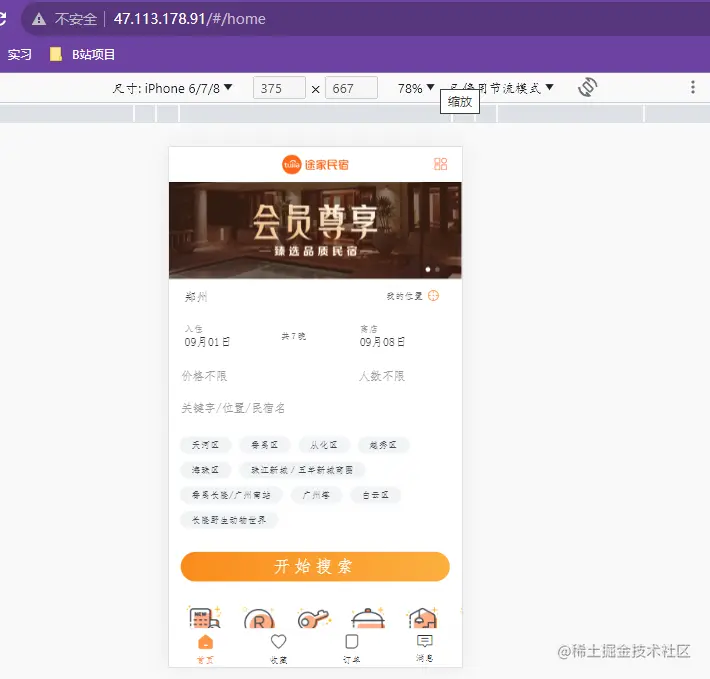Click the orange my-location crosshair icon

click(433, 296)
